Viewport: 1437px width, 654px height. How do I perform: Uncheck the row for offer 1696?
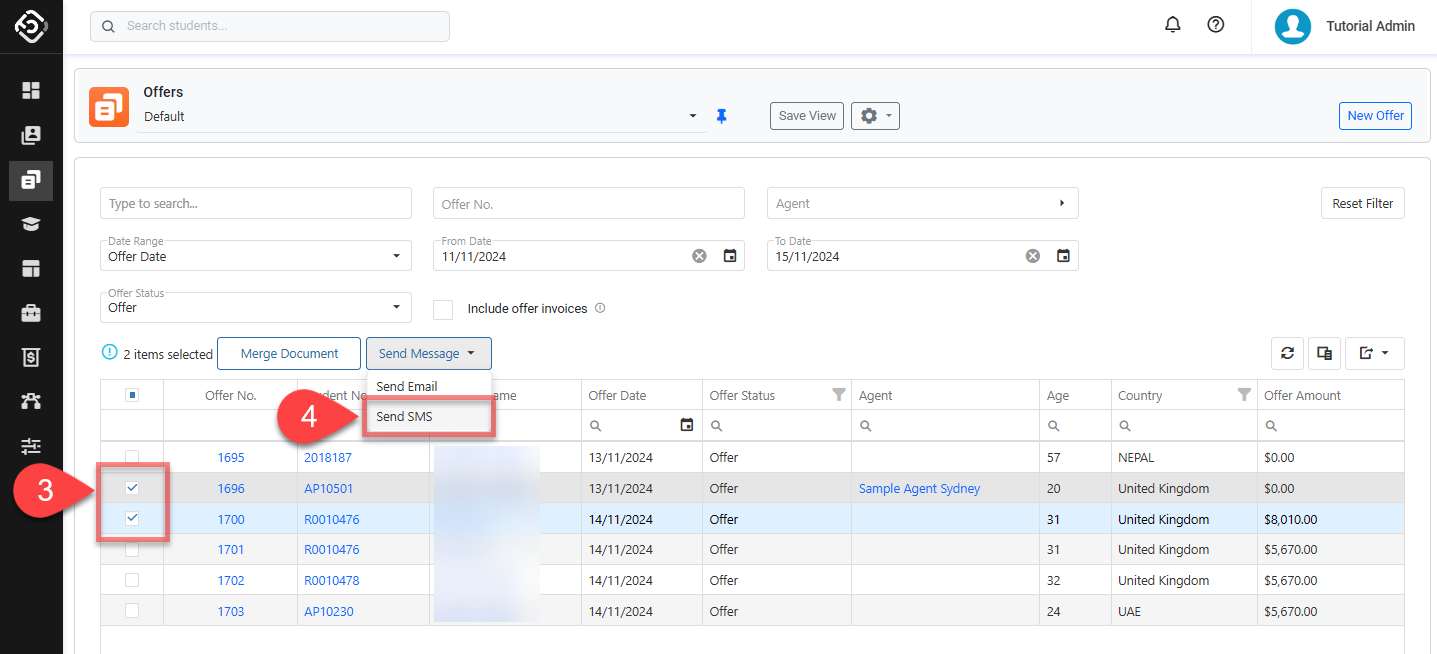click(x=132, y=488)
